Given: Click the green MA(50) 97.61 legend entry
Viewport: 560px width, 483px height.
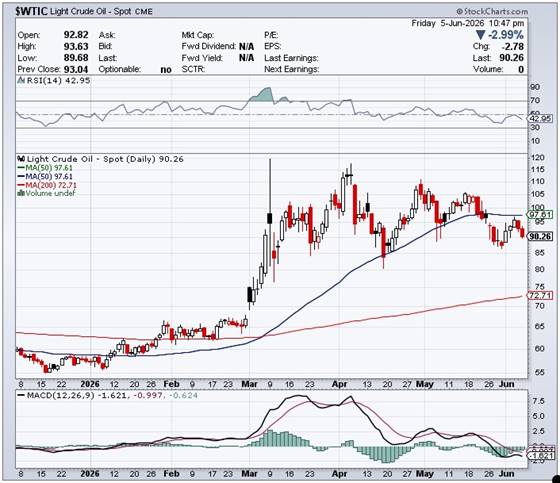Looking at the screenshot, I should coord(45,168).
